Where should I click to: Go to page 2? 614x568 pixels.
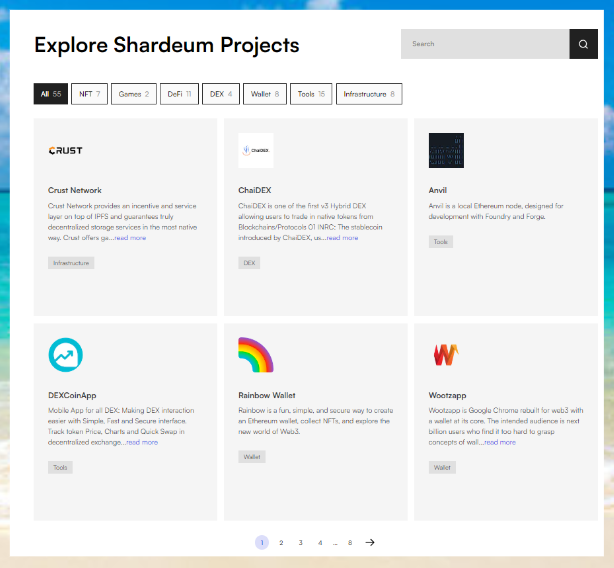(x=281, y=543)
